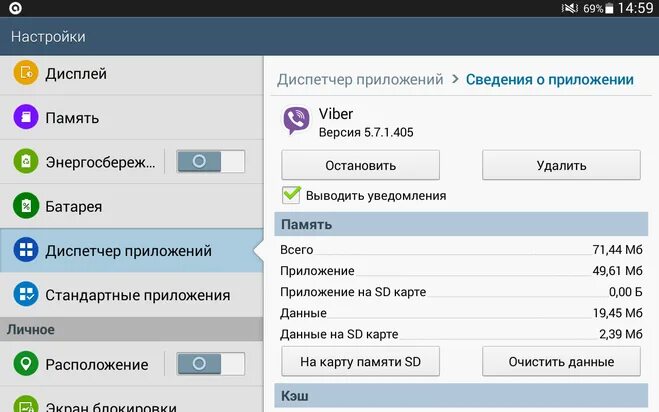Toggle the Энергосбережение switch
659x412 pixels.
pos(211,161)
